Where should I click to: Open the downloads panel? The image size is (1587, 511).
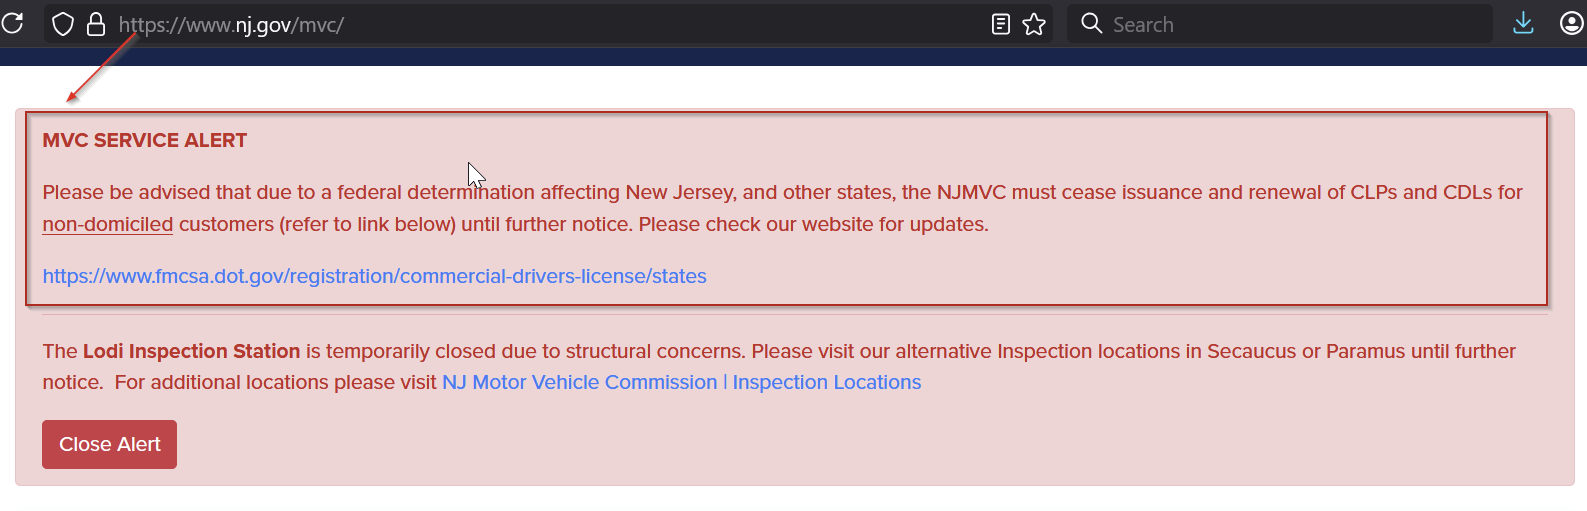click(x=1523, y=23)
